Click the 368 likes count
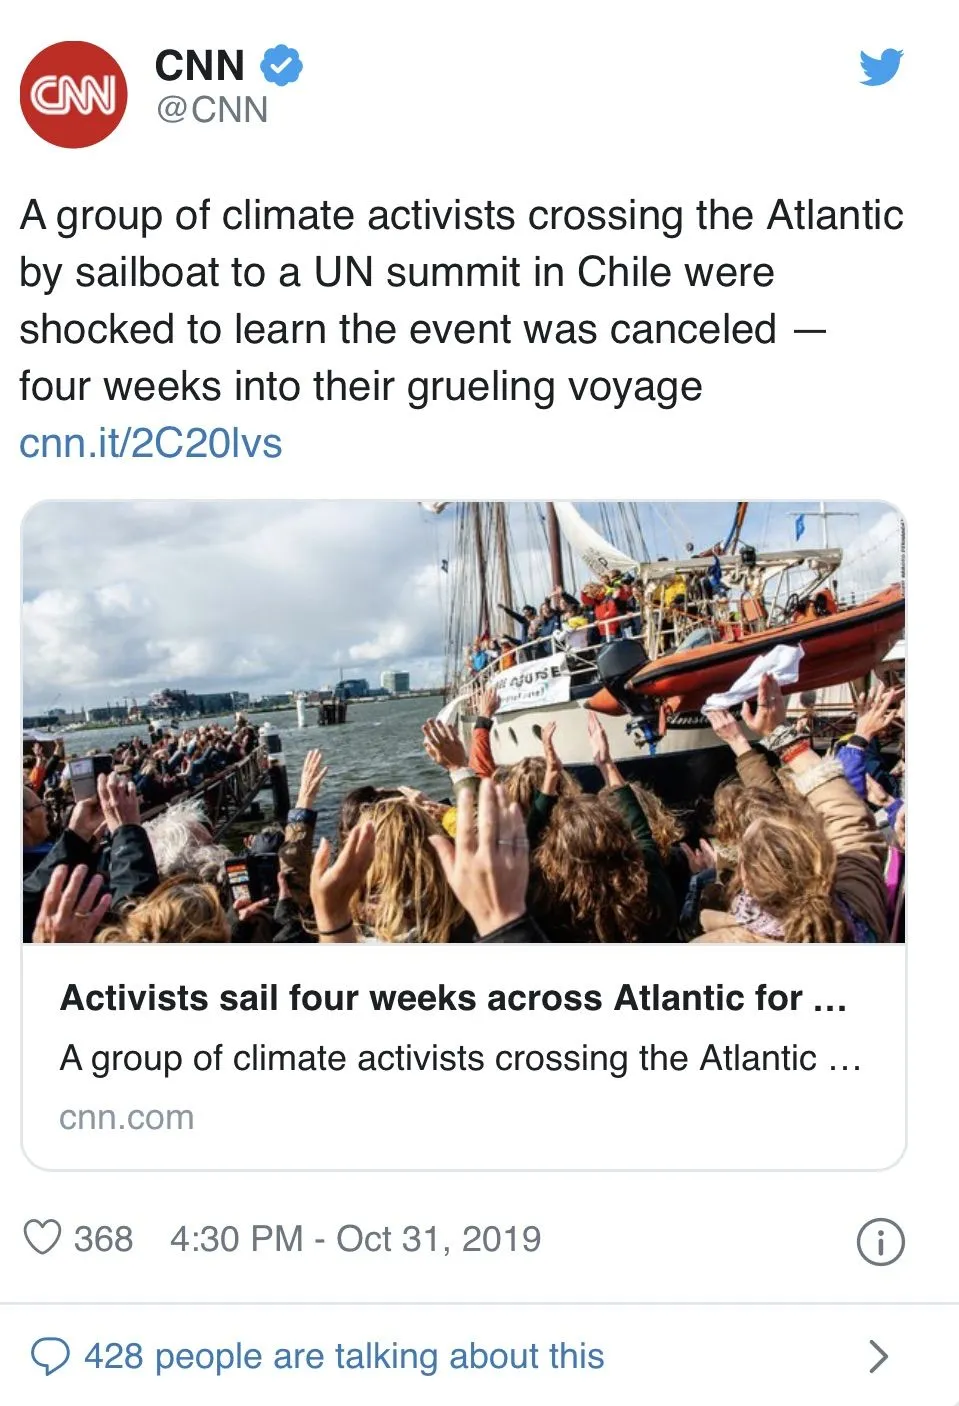The width and height of the screenshot is (959, 1406). pos(103,1239)
